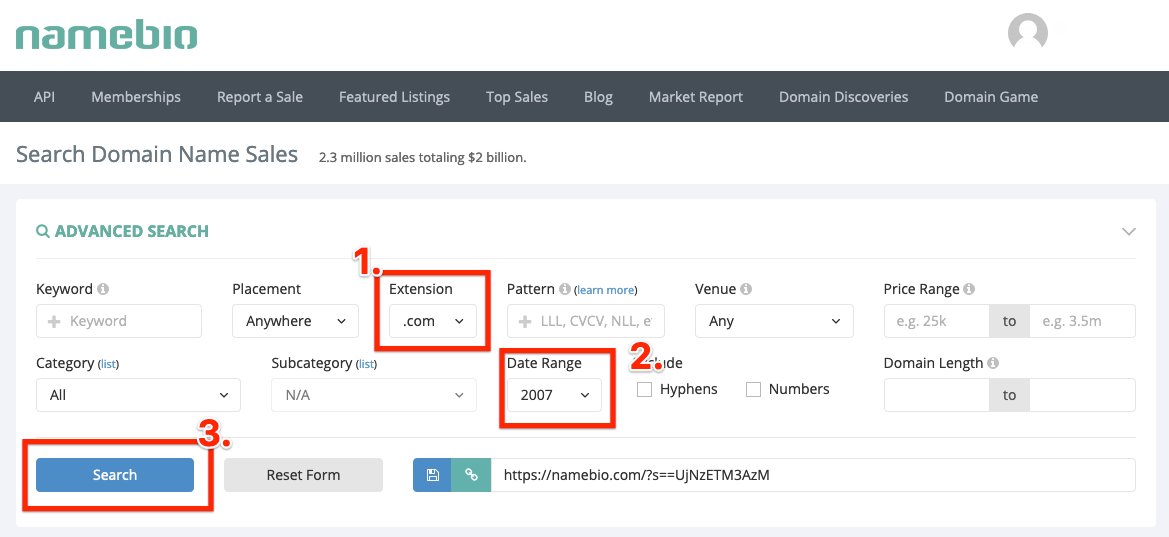Open Domain Discoveries page
Viewport: 1169px width, 537px height.
[843, 97]
